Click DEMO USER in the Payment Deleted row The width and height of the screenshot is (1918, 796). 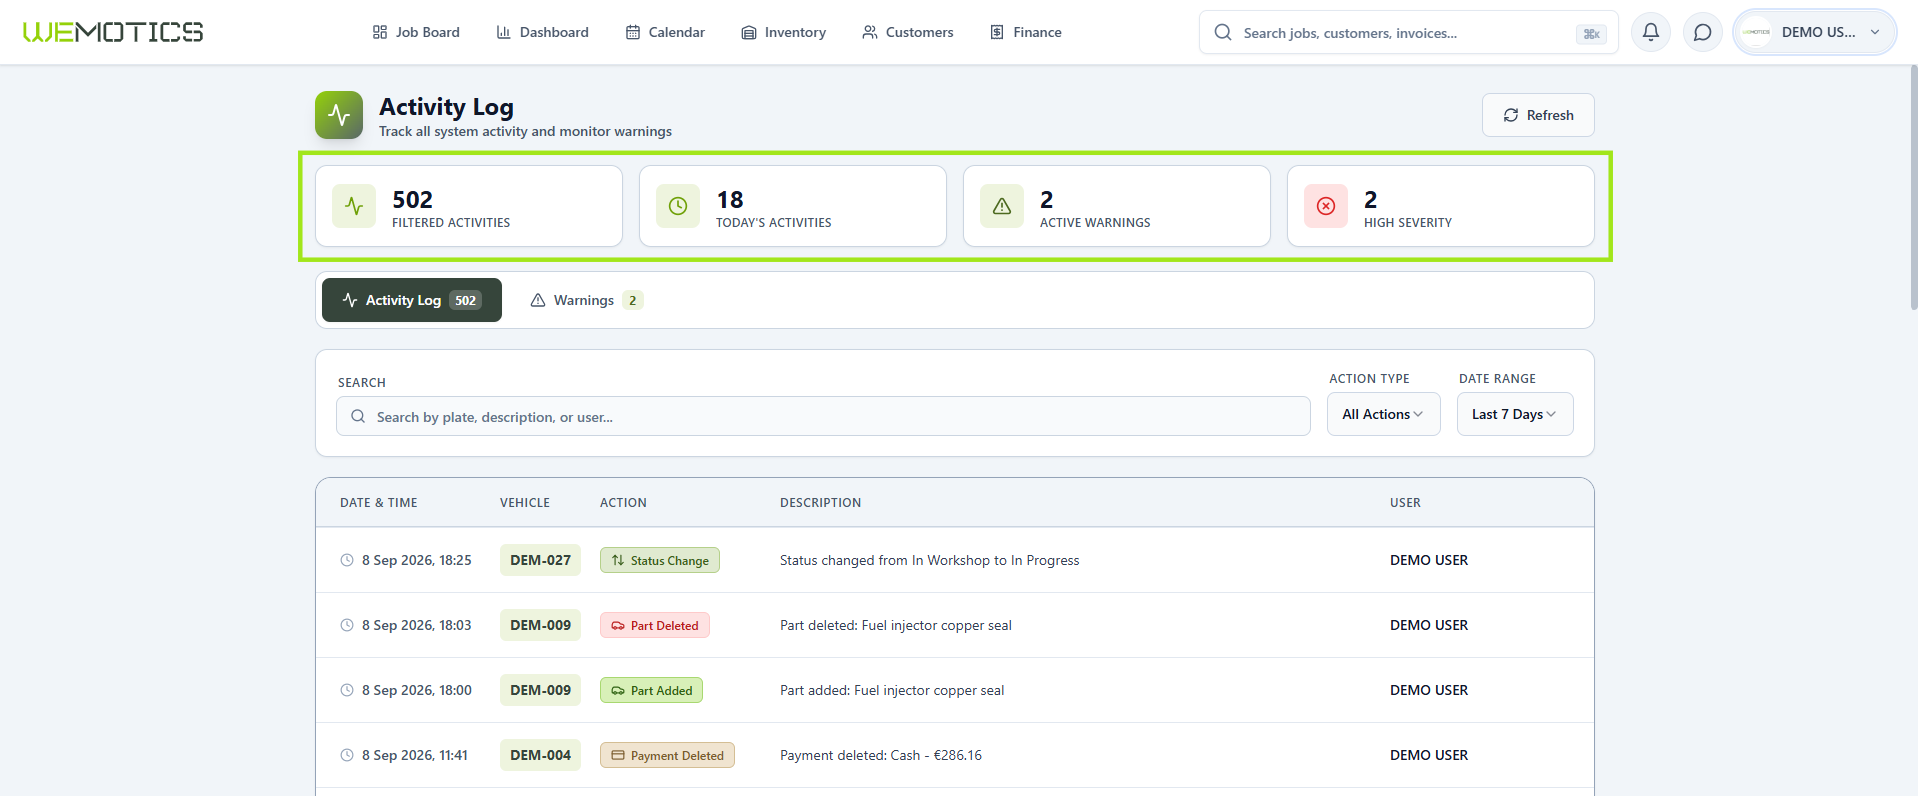pos(1429,755)
